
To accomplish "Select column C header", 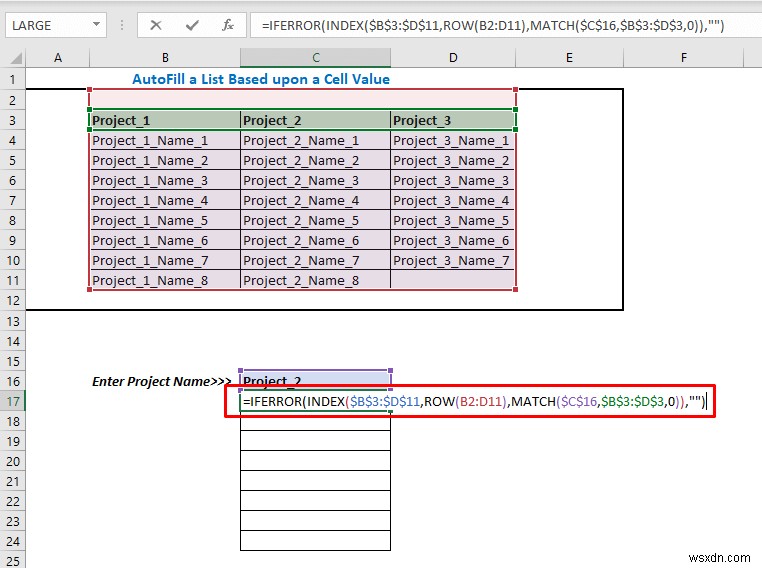I will [x=315, y=58].
